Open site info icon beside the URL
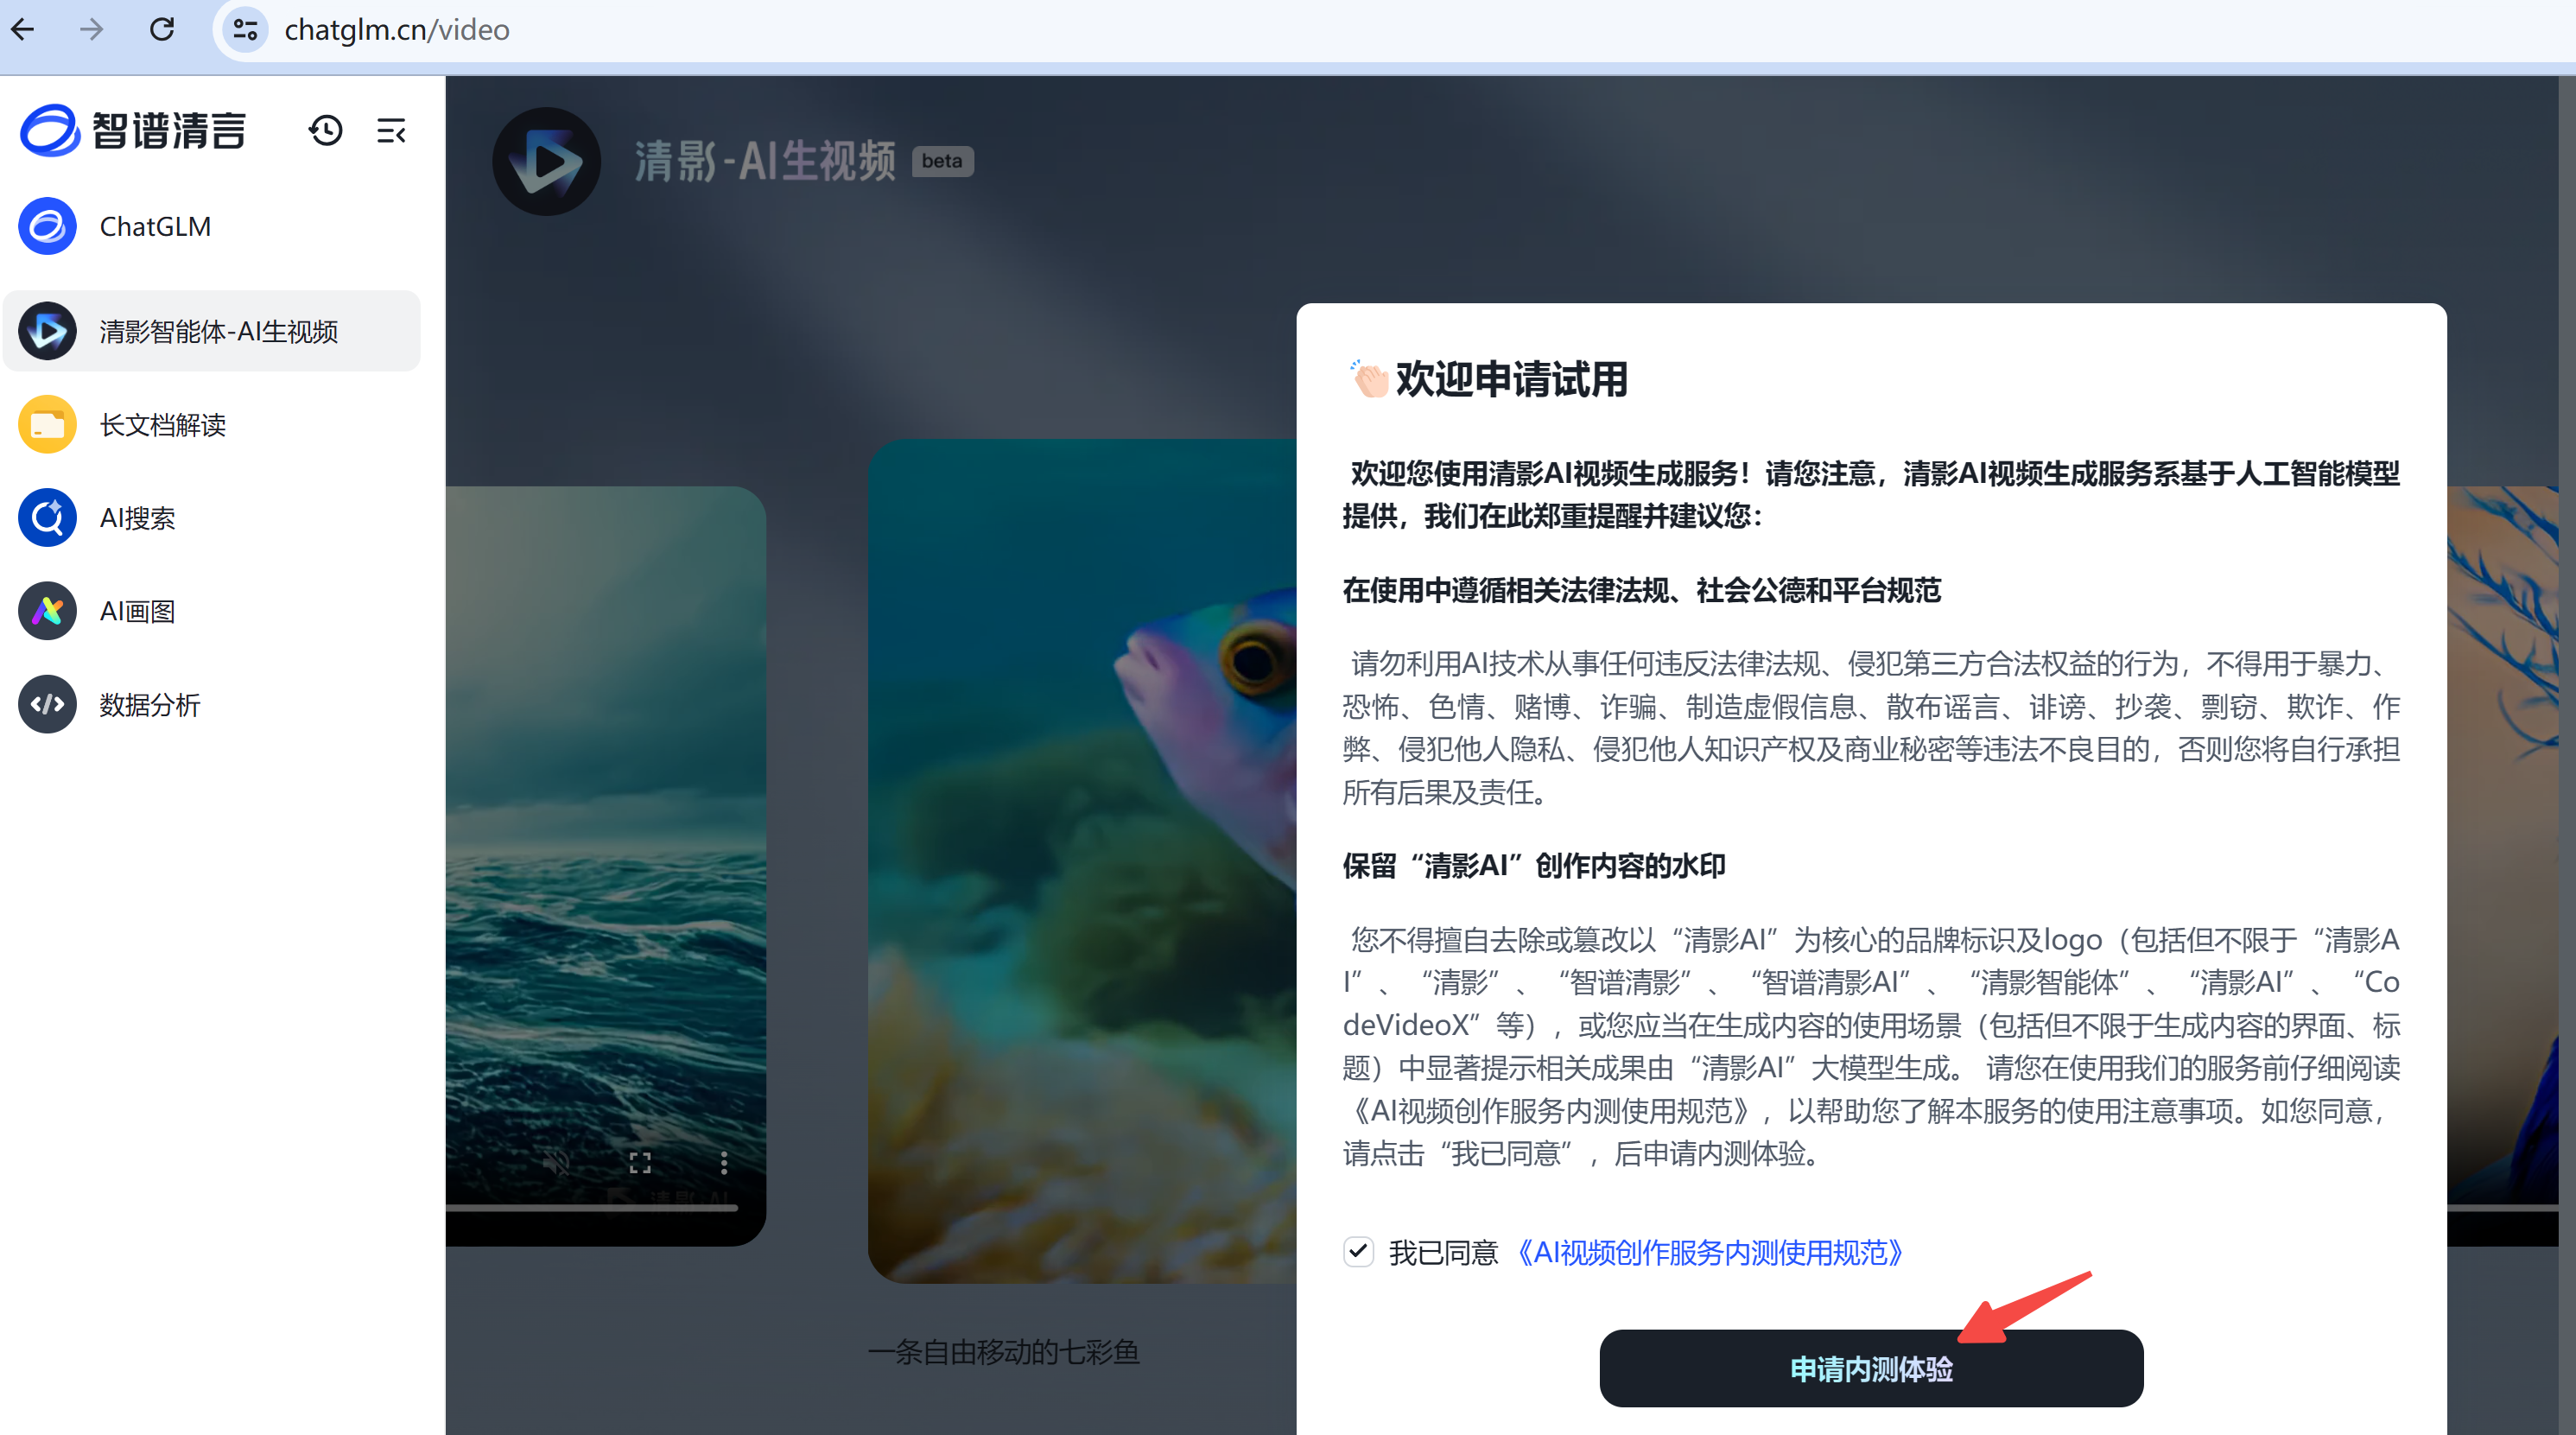 [x=245, y=30]
